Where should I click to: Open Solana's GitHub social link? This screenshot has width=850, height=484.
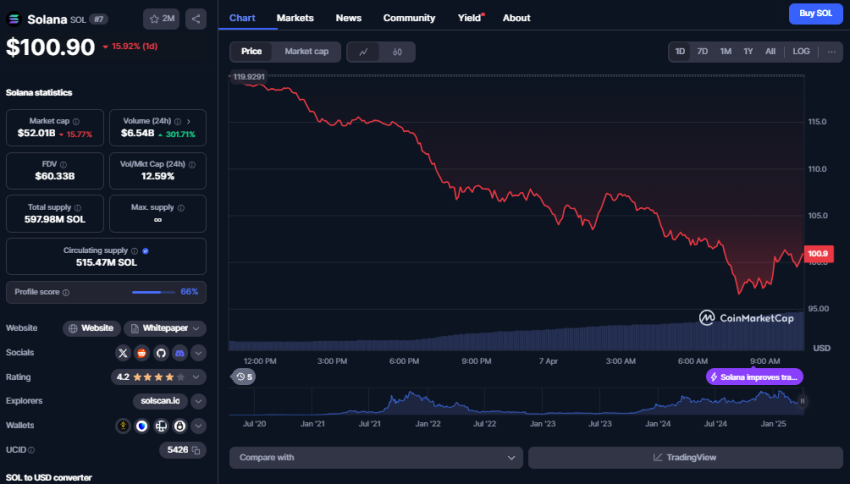[x=160, y=353]
